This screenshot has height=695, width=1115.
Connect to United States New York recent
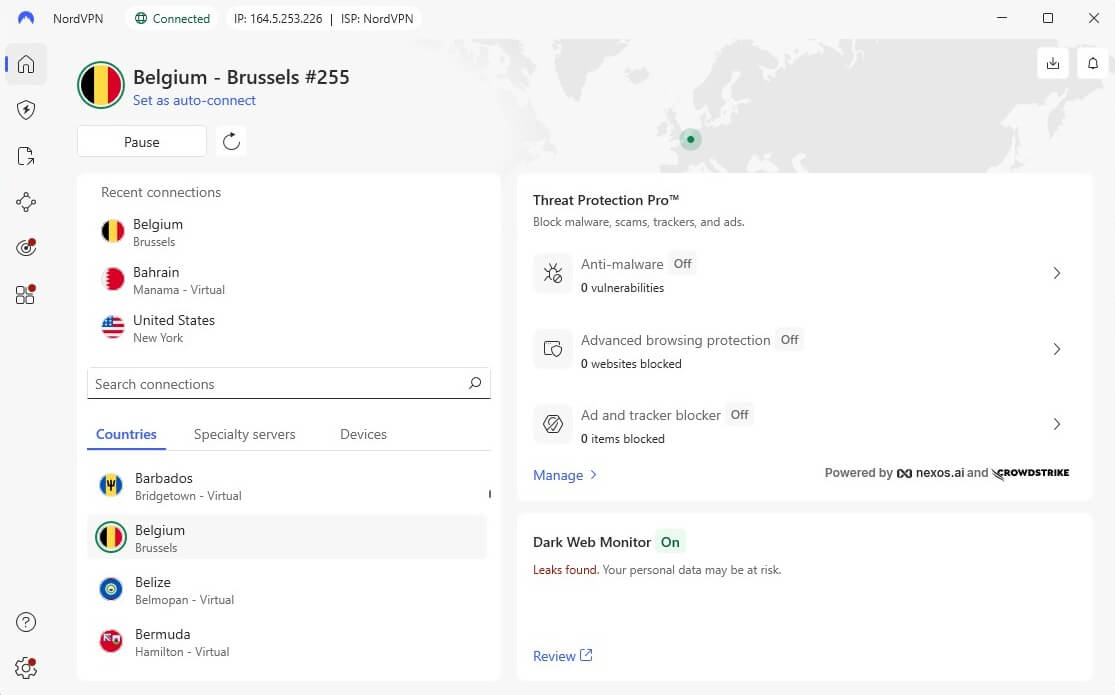coord(288,328)
